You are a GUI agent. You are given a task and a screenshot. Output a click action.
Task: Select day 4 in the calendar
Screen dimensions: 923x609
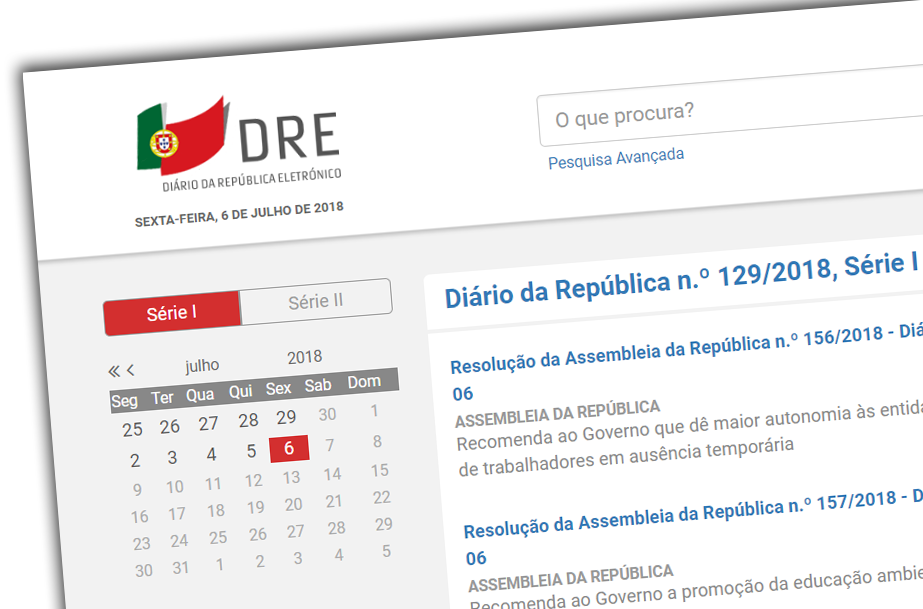coord(211,454)
